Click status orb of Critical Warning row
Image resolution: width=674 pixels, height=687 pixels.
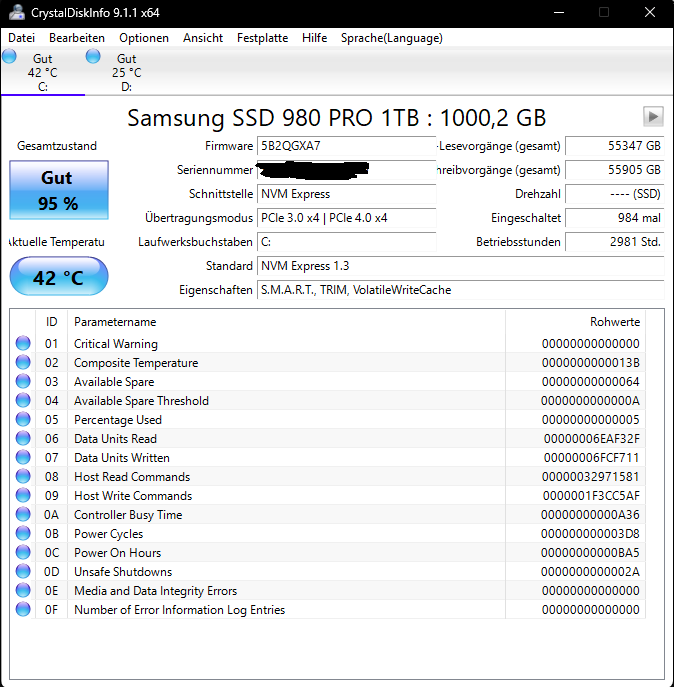pos(23,344)
